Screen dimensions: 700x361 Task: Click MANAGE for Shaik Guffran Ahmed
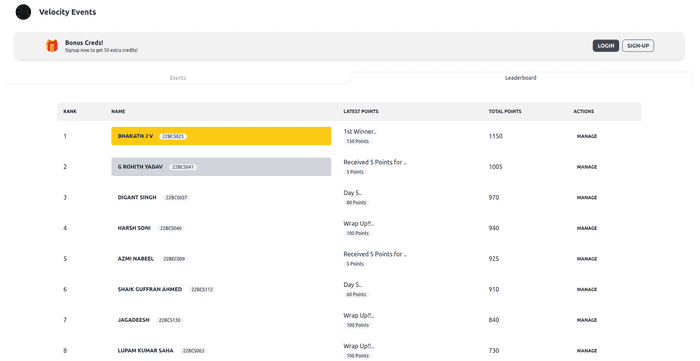pyautogui.click(x=587, y=289)
